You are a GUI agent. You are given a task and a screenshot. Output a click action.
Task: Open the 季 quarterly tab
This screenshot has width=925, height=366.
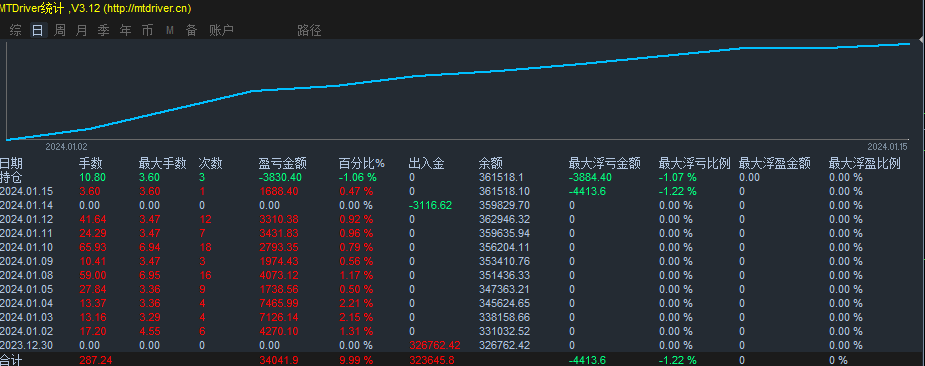[x=103, y=31]
